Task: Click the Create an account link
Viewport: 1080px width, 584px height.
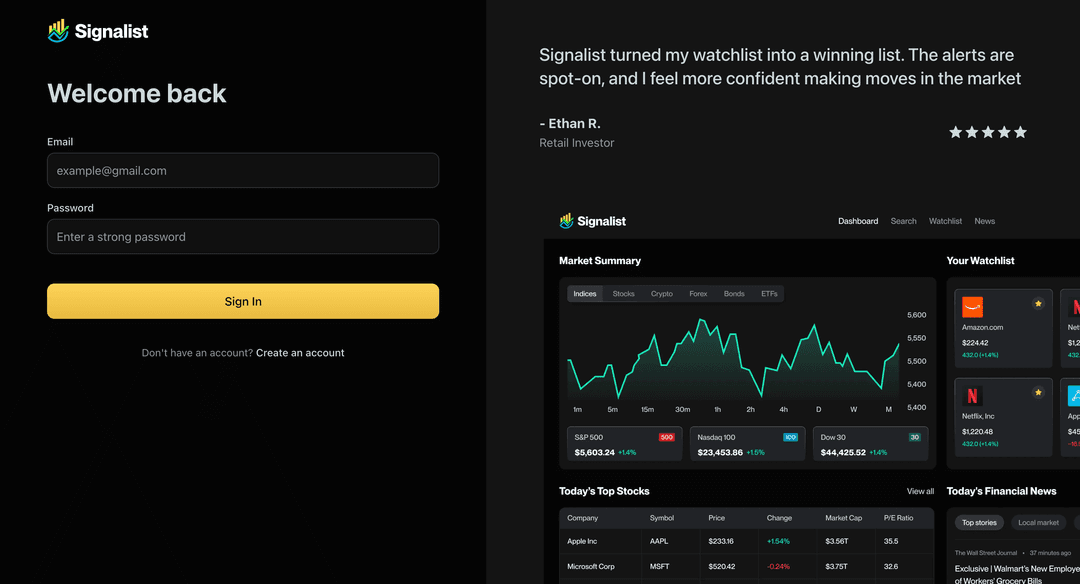Action: [300, 352]
